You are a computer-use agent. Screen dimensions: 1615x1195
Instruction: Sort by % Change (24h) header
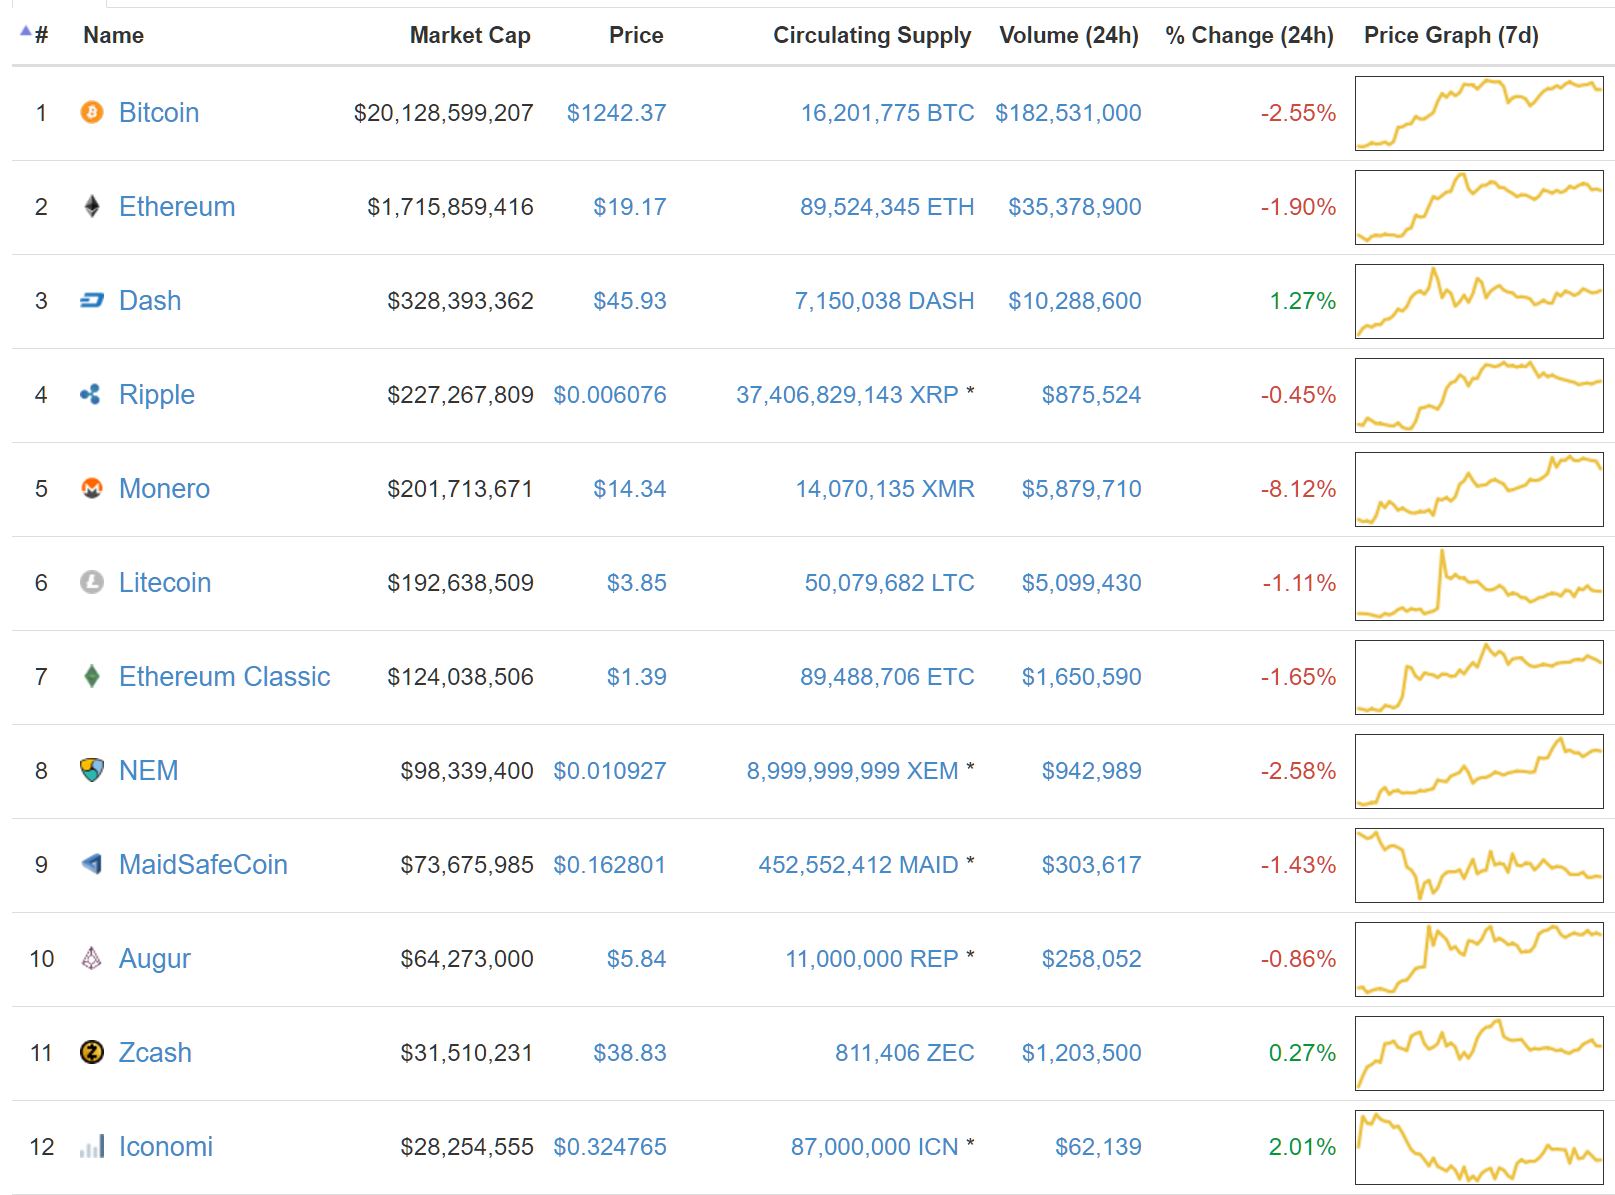[x=1249, y=35]
